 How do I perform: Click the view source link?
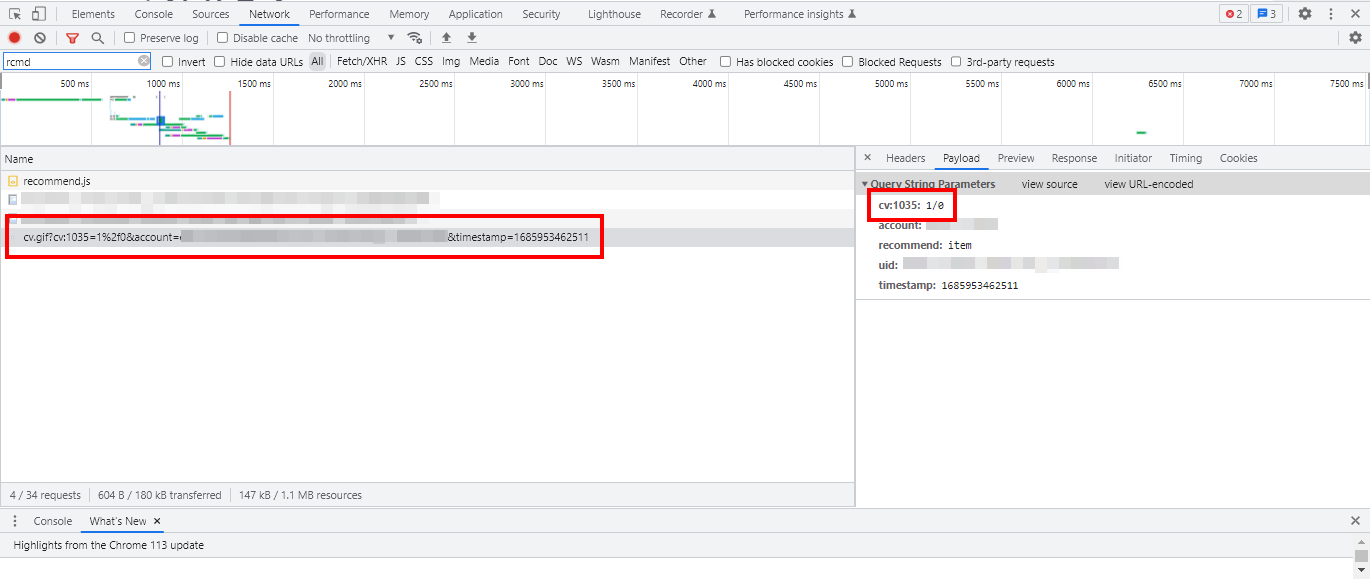click(x=1050, y=184)
